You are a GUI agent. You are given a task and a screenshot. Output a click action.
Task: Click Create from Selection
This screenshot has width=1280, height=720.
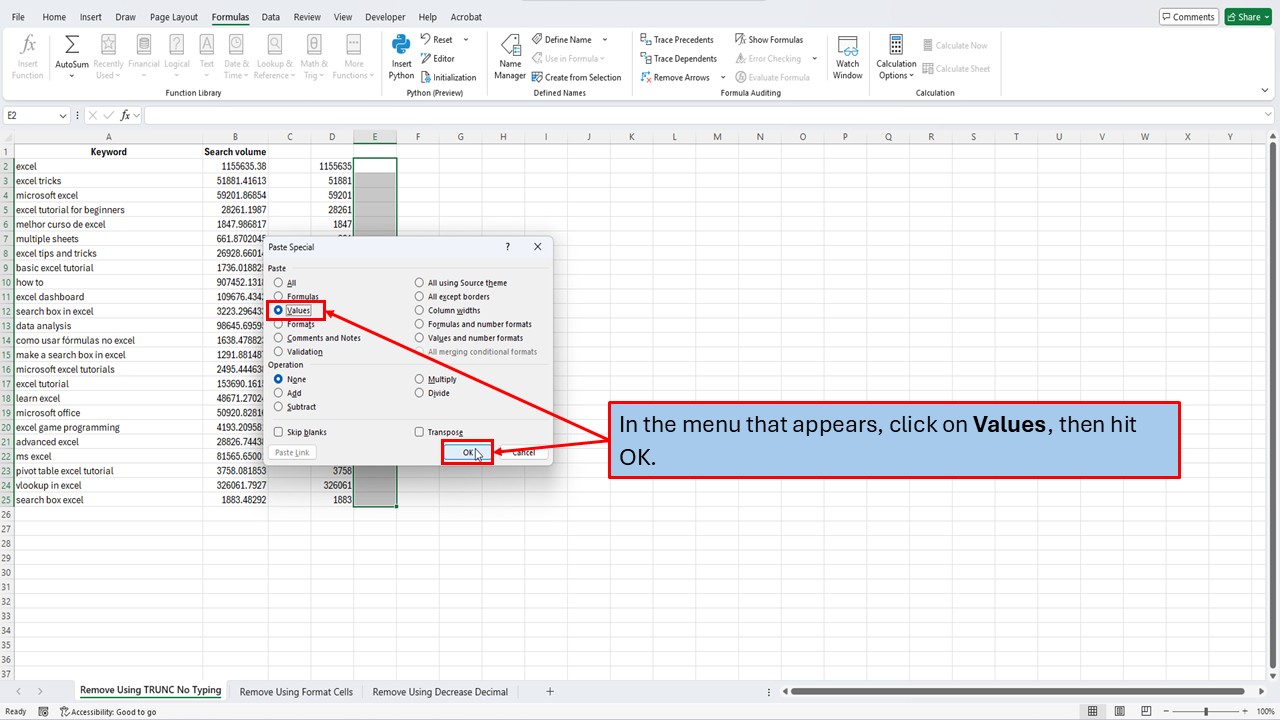coord(578,77)
